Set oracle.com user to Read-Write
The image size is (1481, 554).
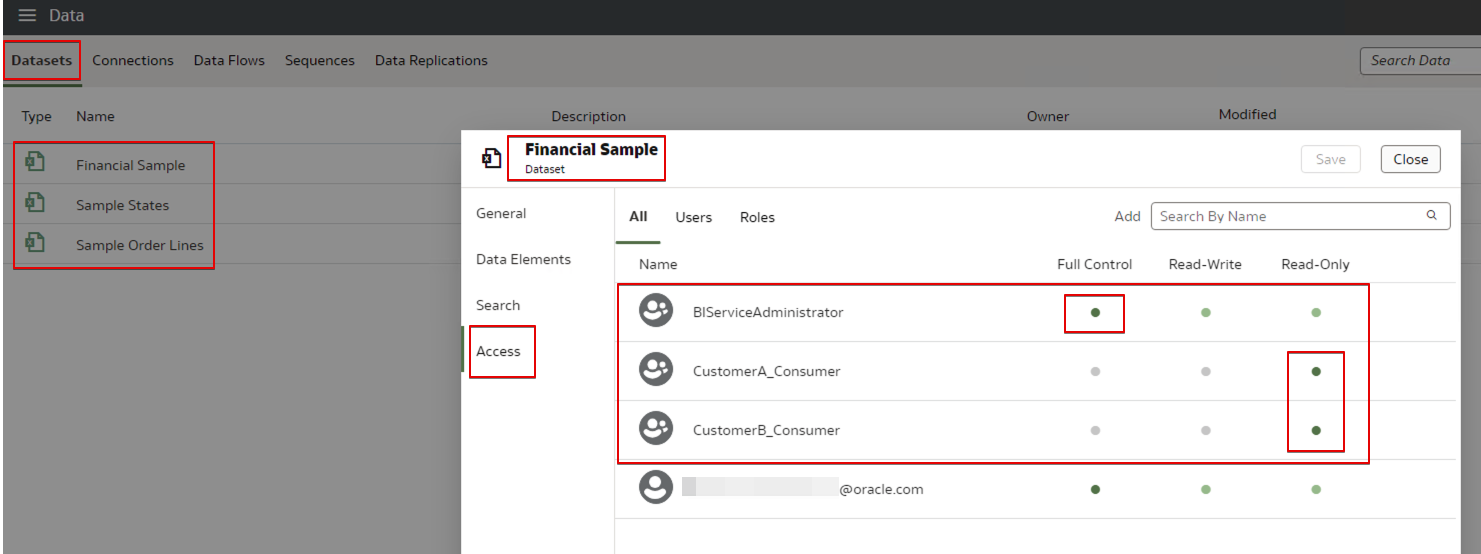[x=1205, y=489]
